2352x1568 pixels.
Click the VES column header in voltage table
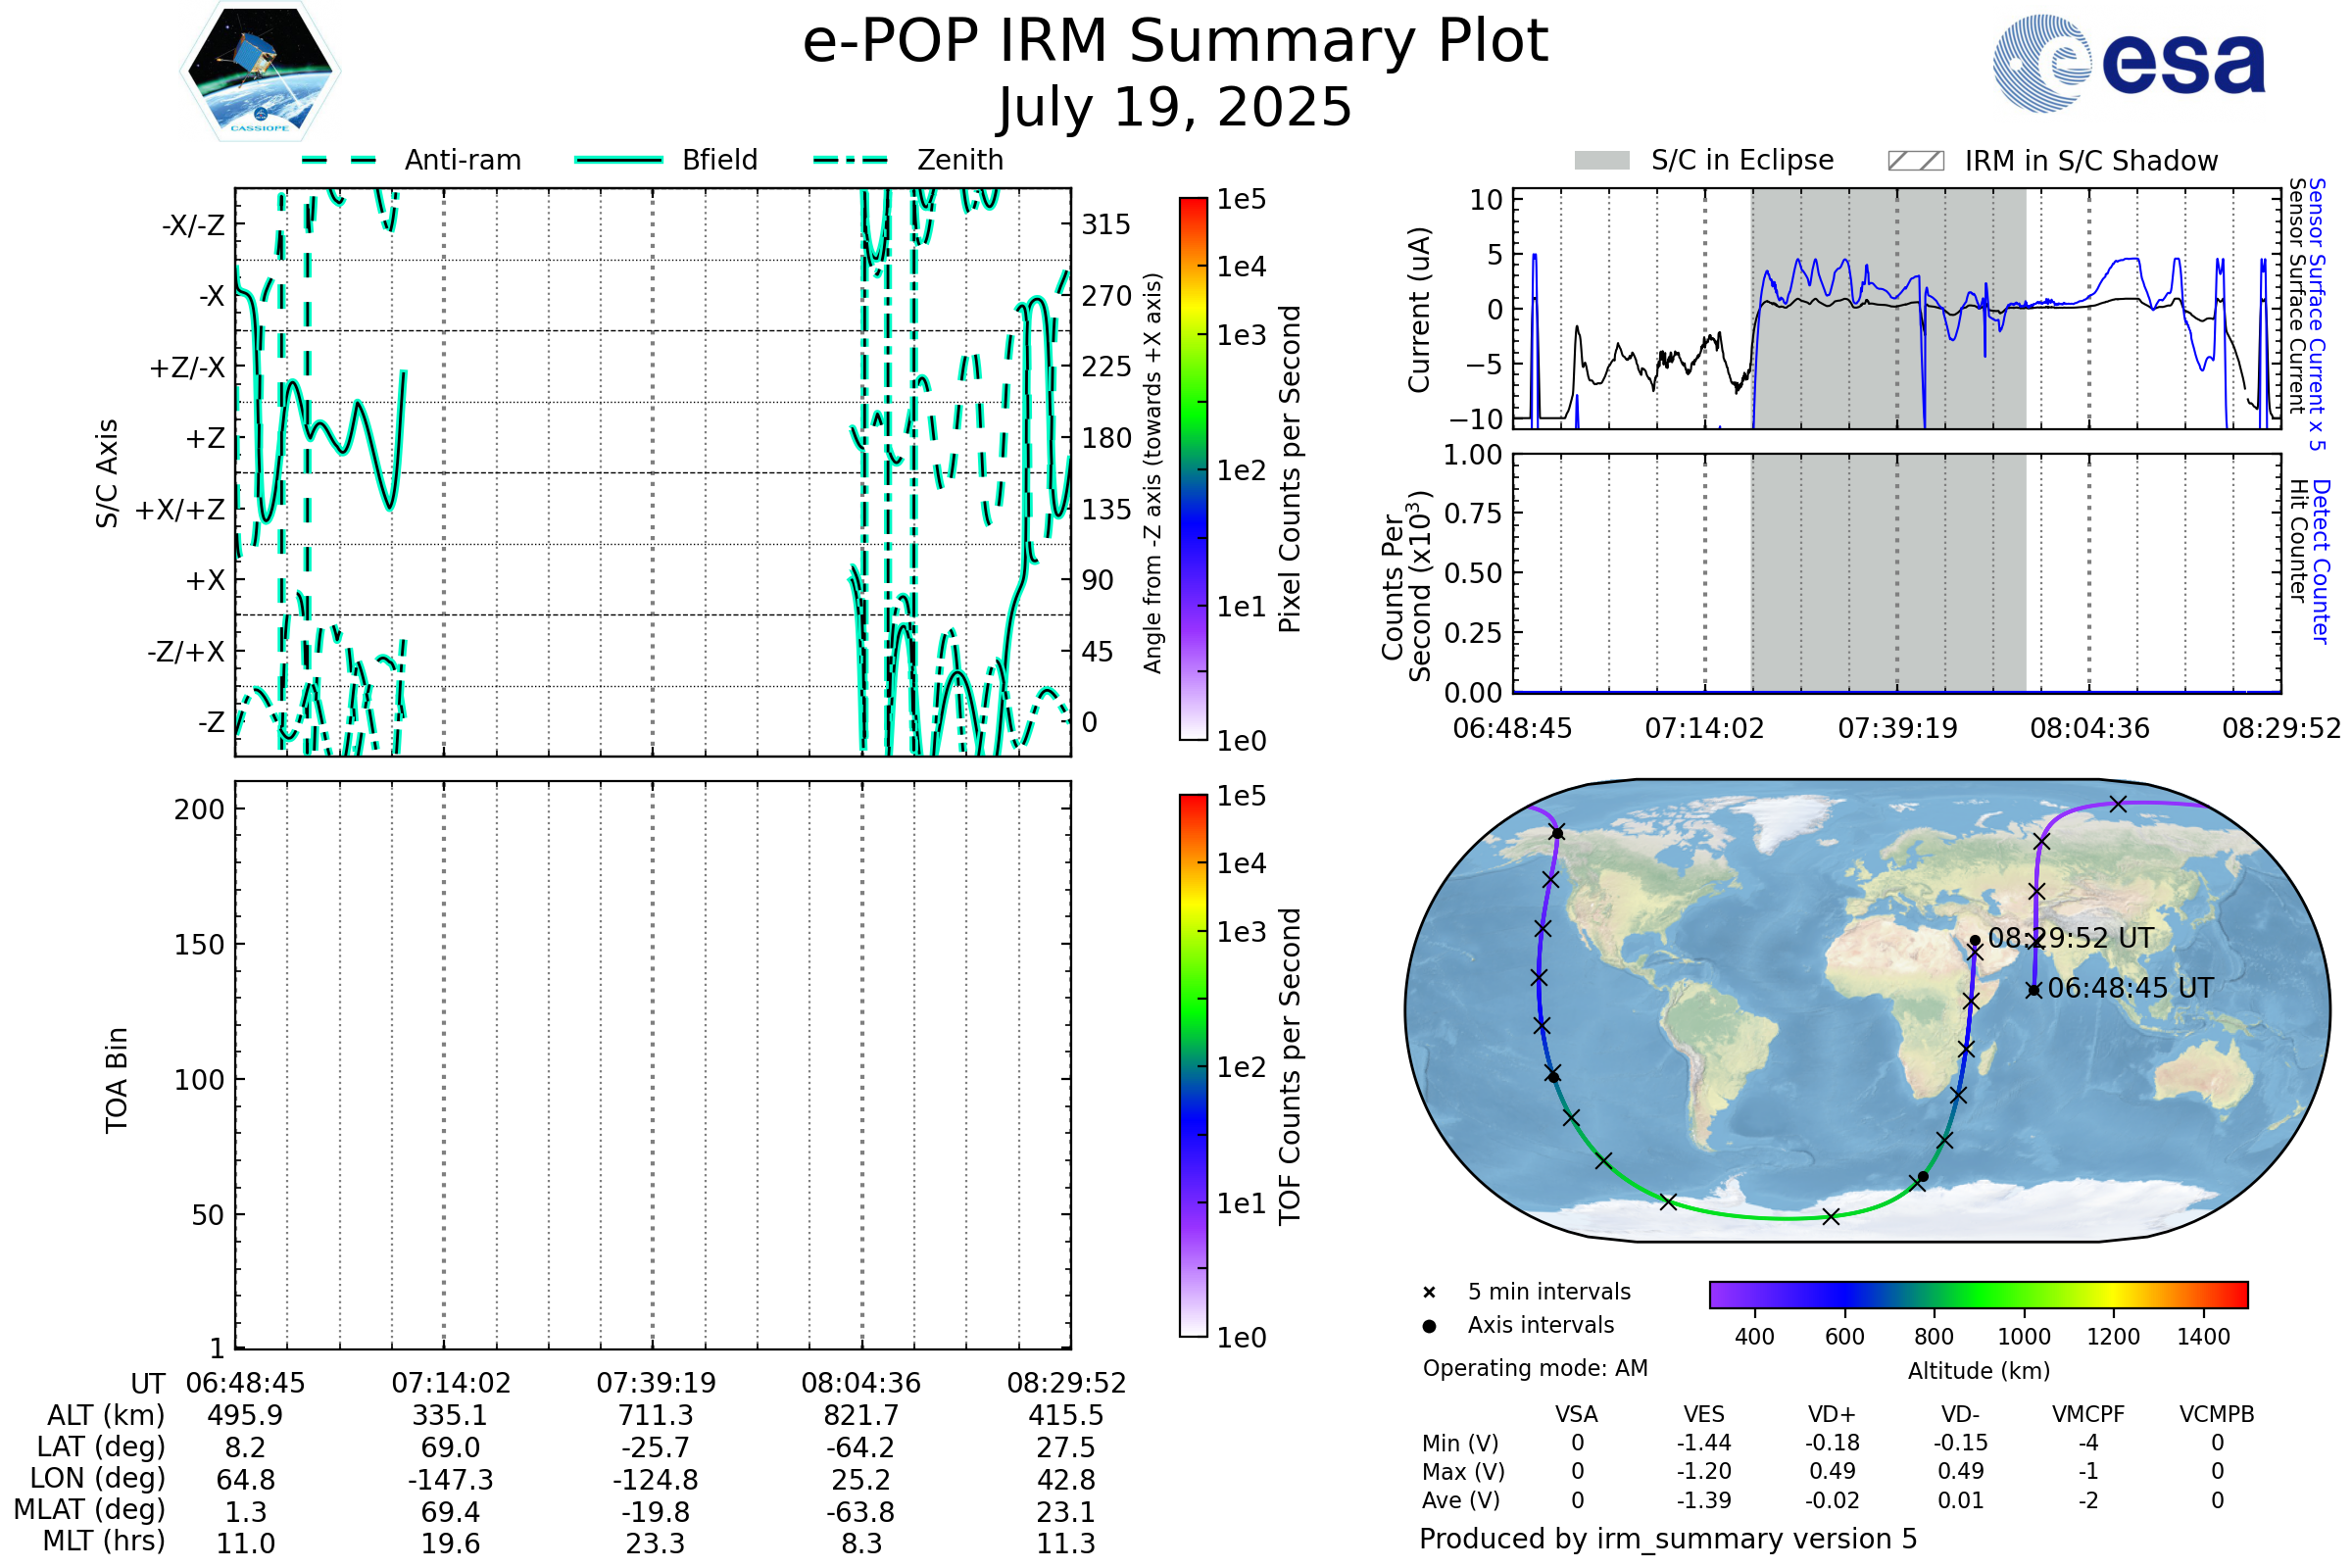[x=1703, y=1415]
